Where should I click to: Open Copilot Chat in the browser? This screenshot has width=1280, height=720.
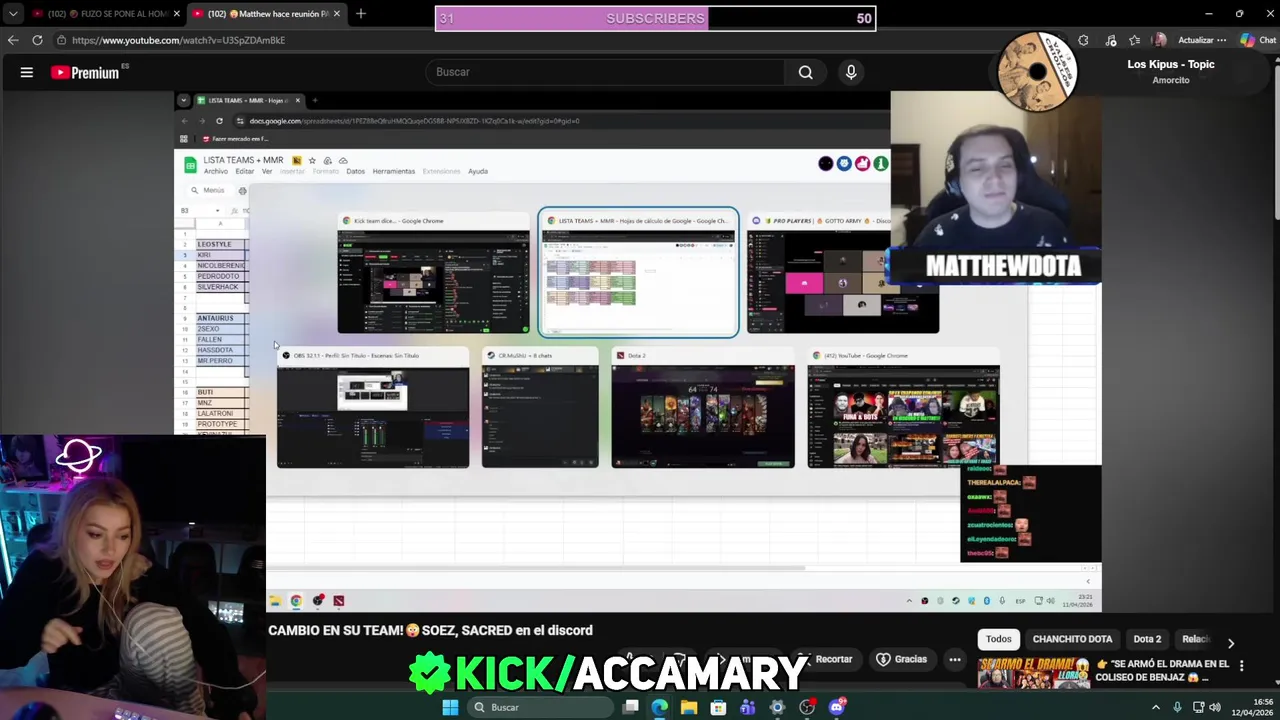1258,40
